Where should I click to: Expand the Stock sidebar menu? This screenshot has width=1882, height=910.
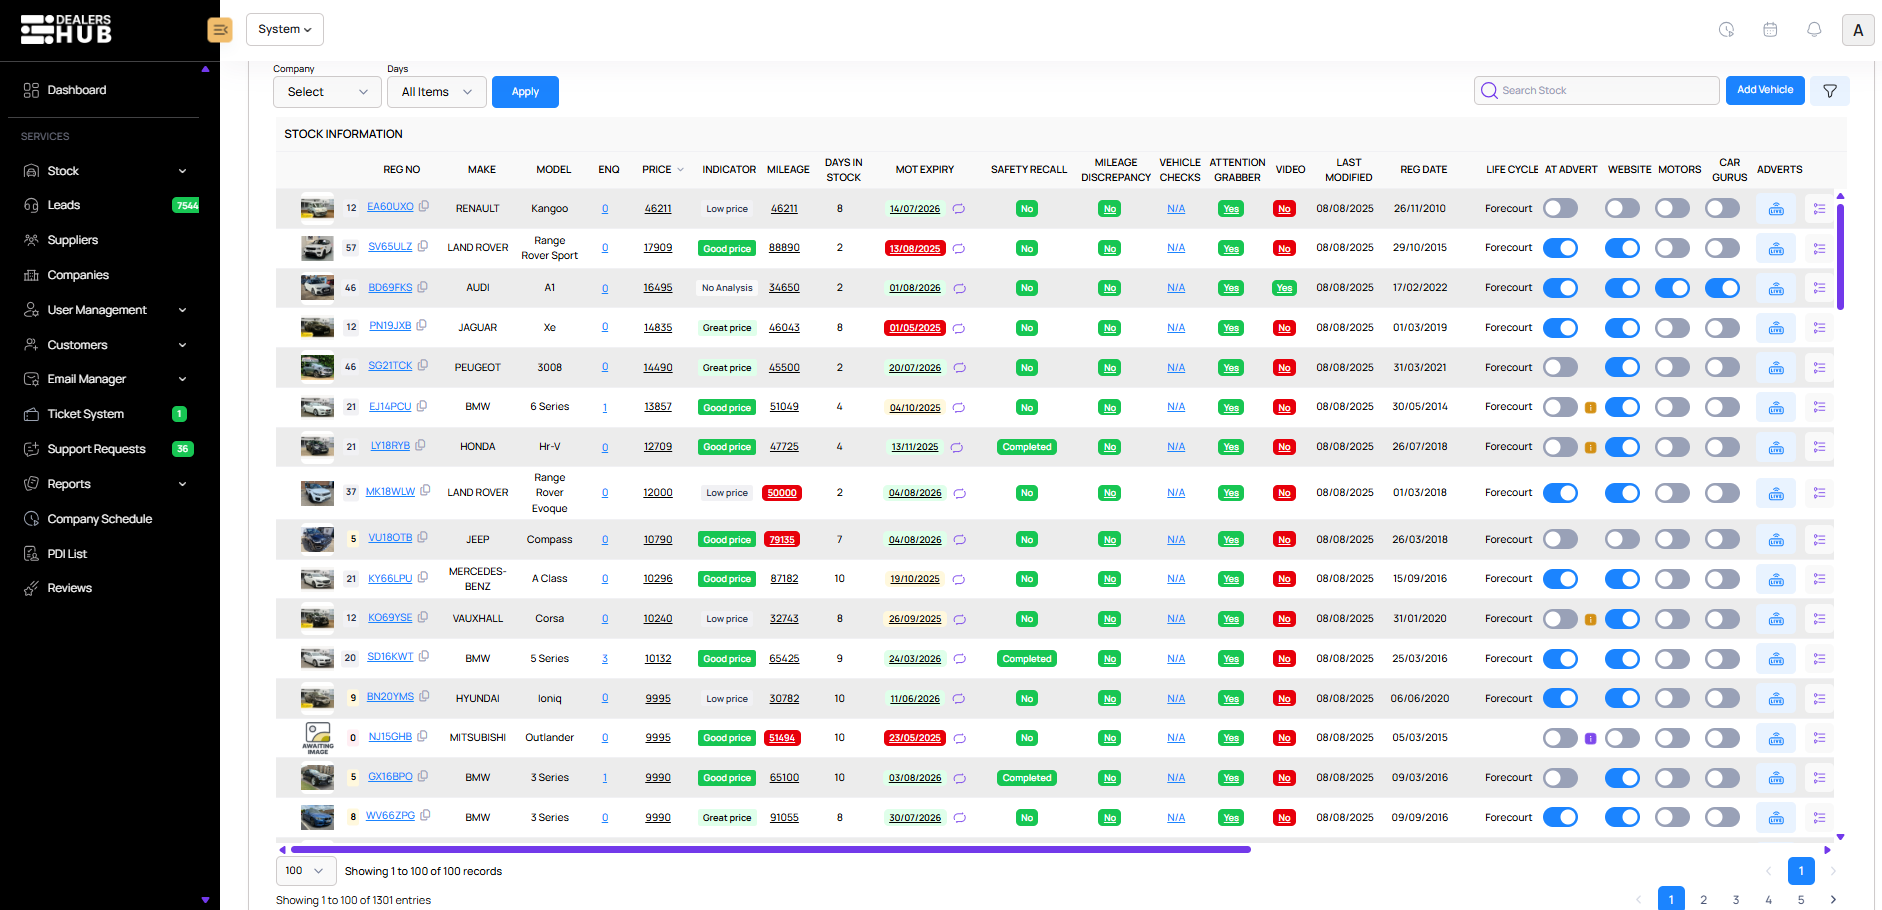(104, 171)
